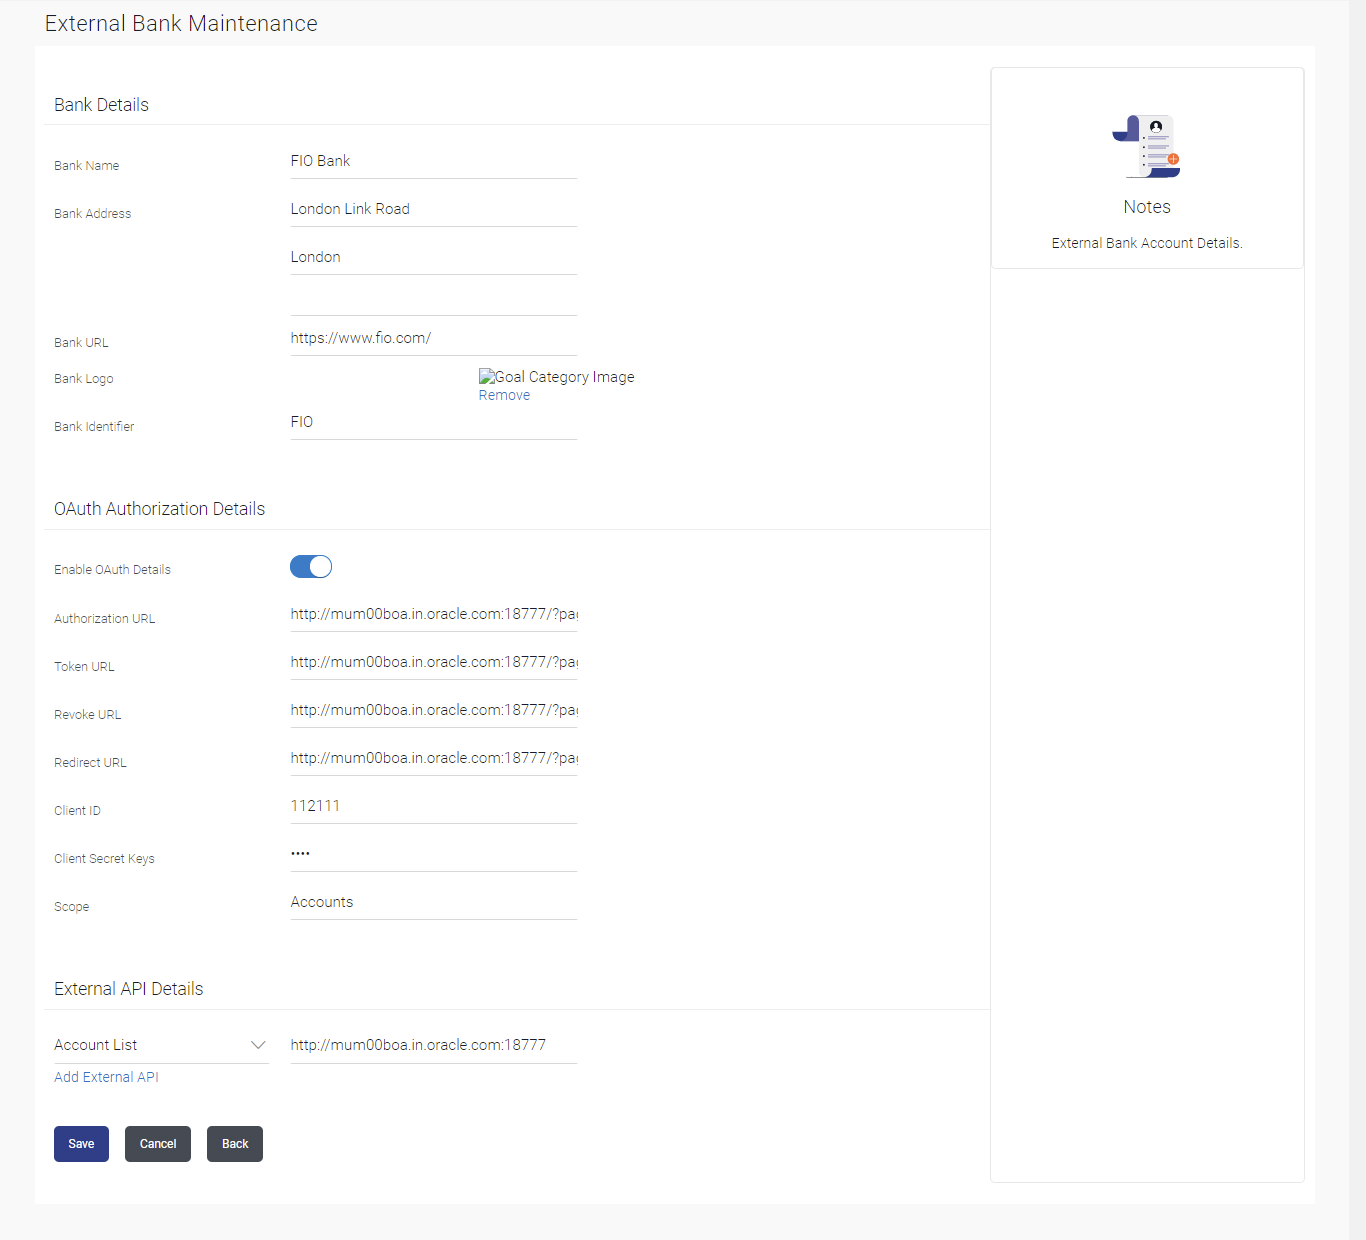This screenshot has height=1240, width=1366.
Task: Click the Client Secret Keys label
Action: 104,859
